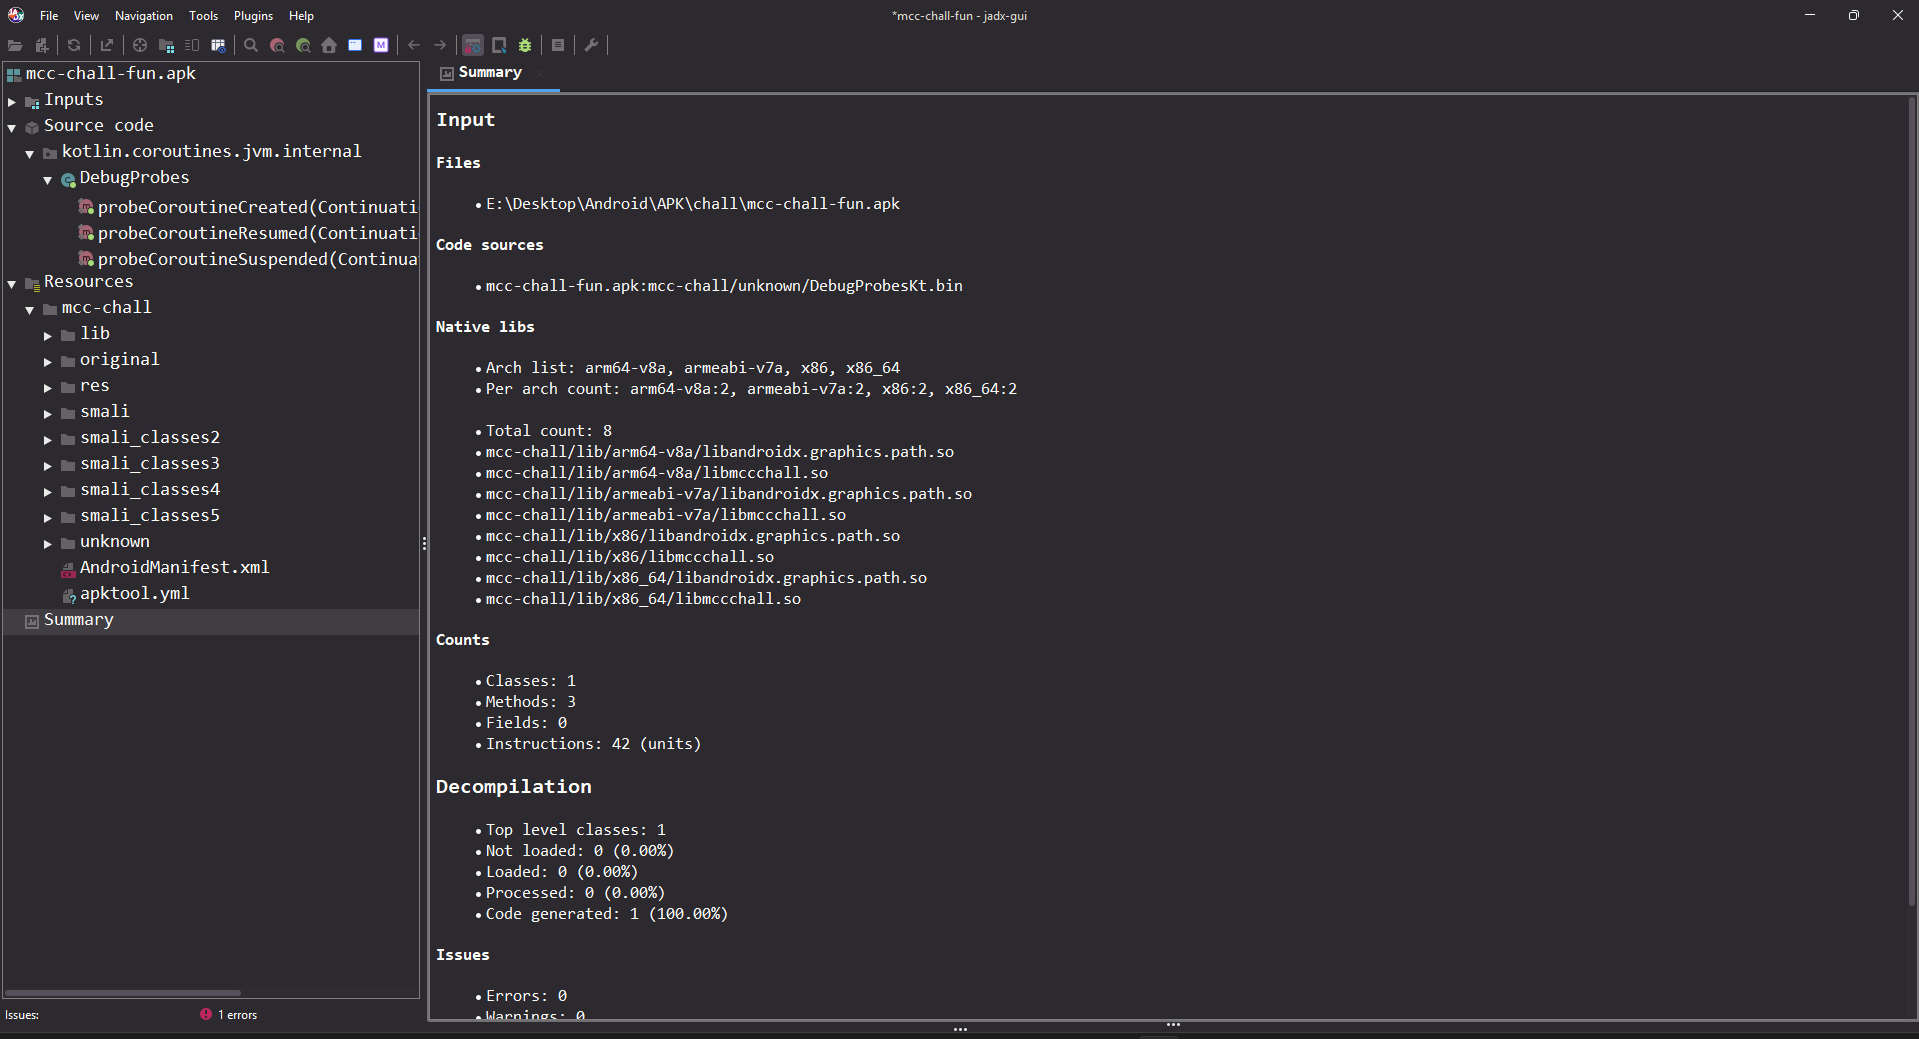Toggle flatten packages view in toolbar
Image resolution: width=1919 pixels, height=1039 pixels.
point(166,45)
